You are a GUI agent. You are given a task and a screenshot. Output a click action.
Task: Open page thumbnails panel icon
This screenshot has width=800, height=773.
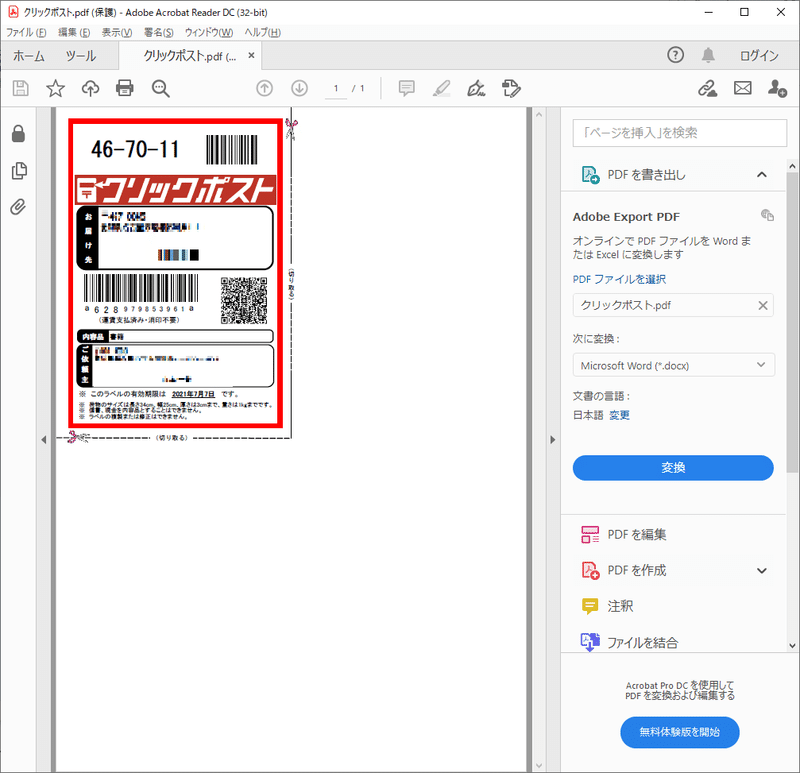click(x=19, y=170)
